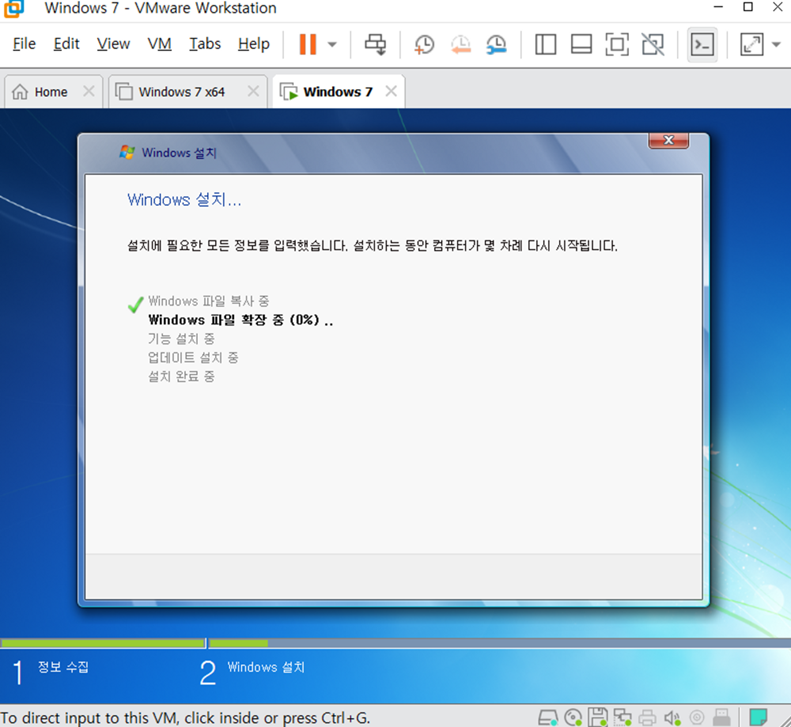Screen dimensions: 791x727
Task: Click the teal message log note icon
Action: tap(758, 716)
